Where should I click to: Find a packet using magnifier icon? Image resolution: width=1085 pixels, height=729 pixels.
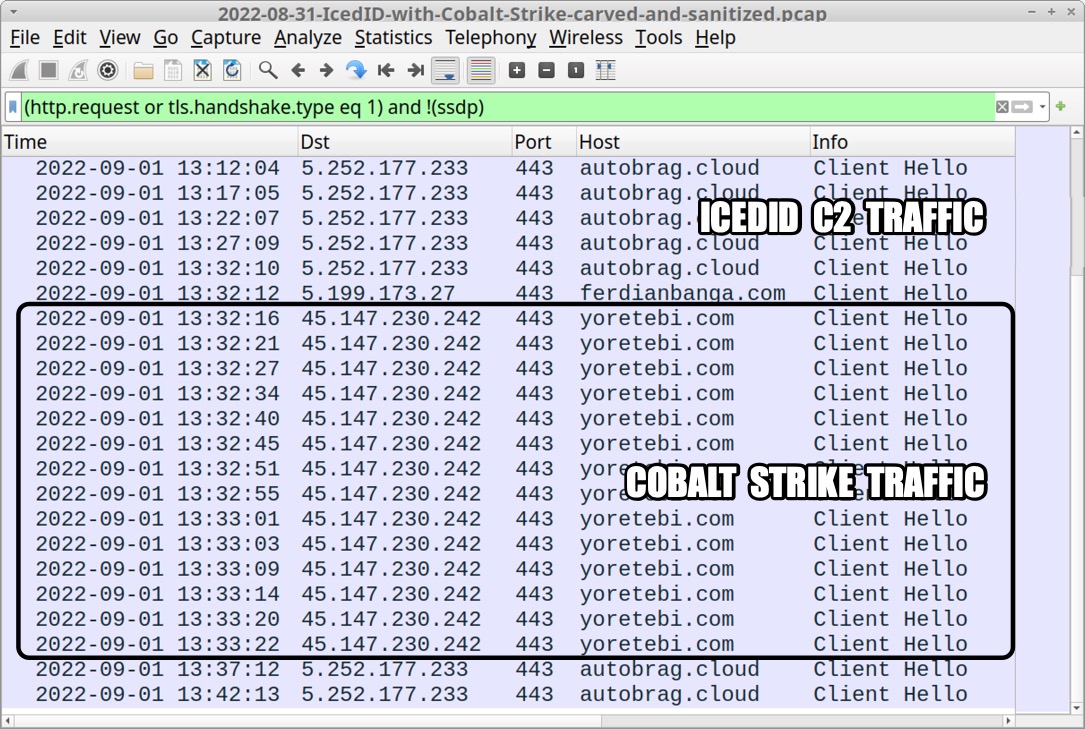point(268,71)
